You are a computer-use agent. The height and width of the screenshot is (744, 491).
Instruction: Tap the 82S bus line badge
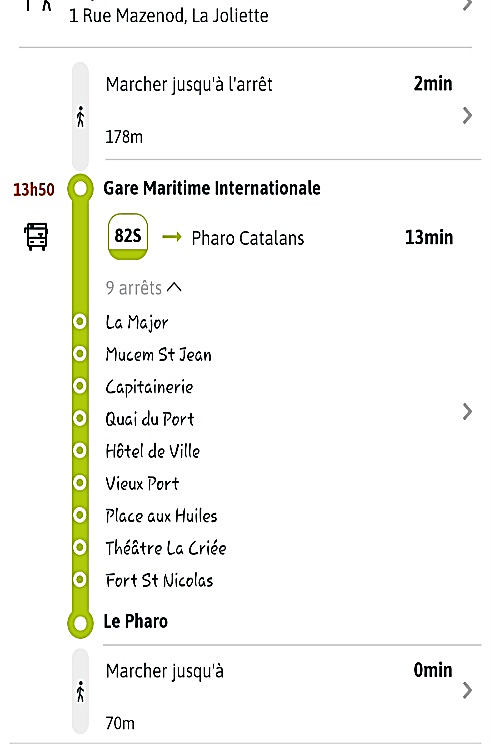128,236
